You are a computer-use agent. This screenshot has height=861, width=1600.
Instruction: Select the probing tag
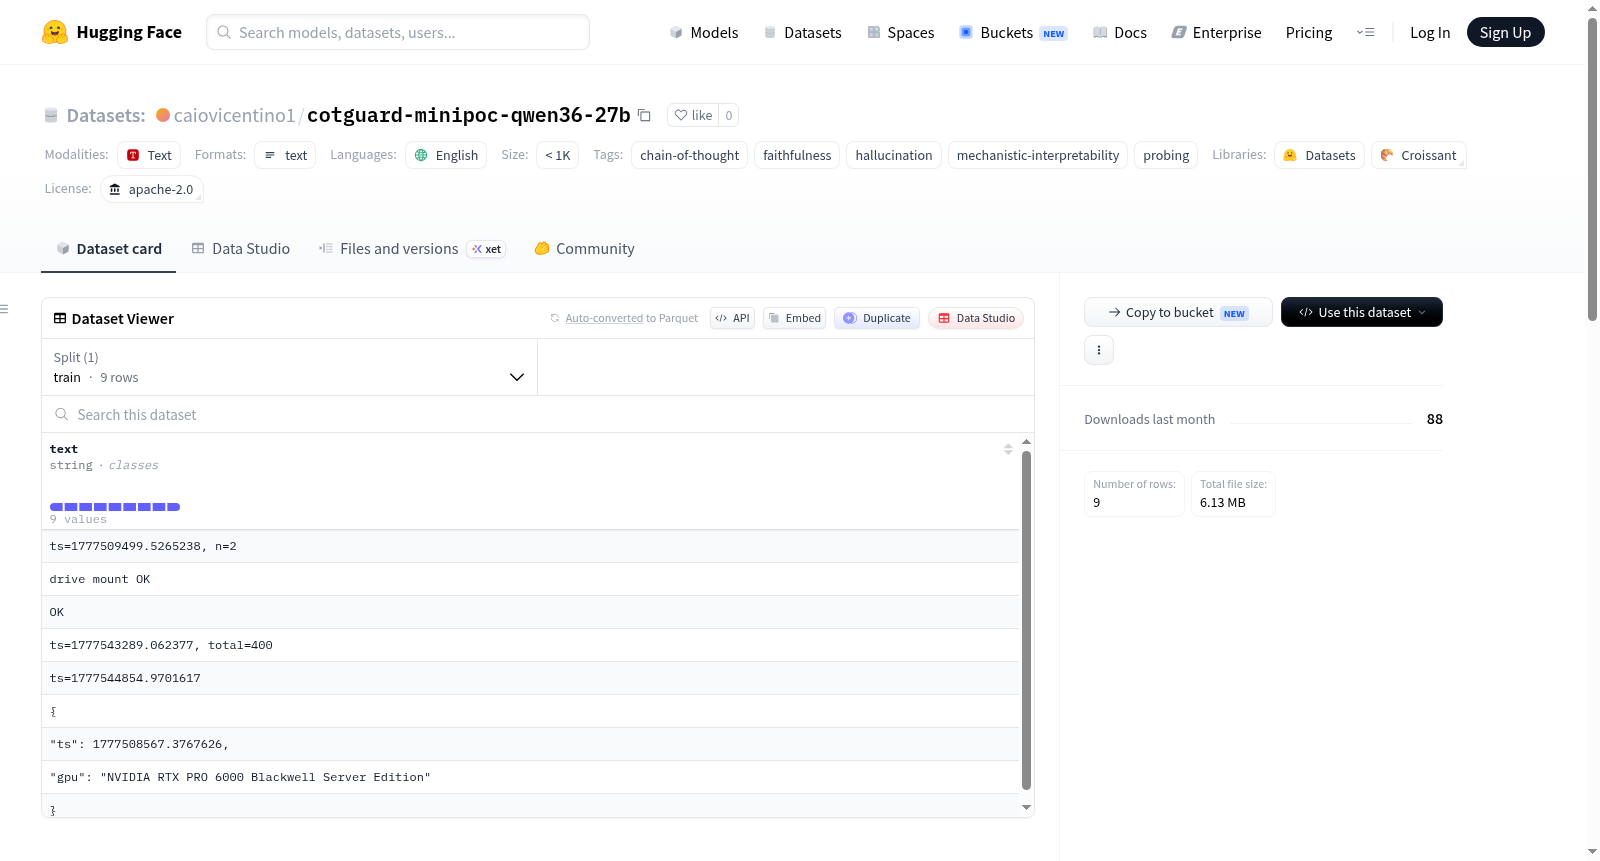click(1166, 155)
